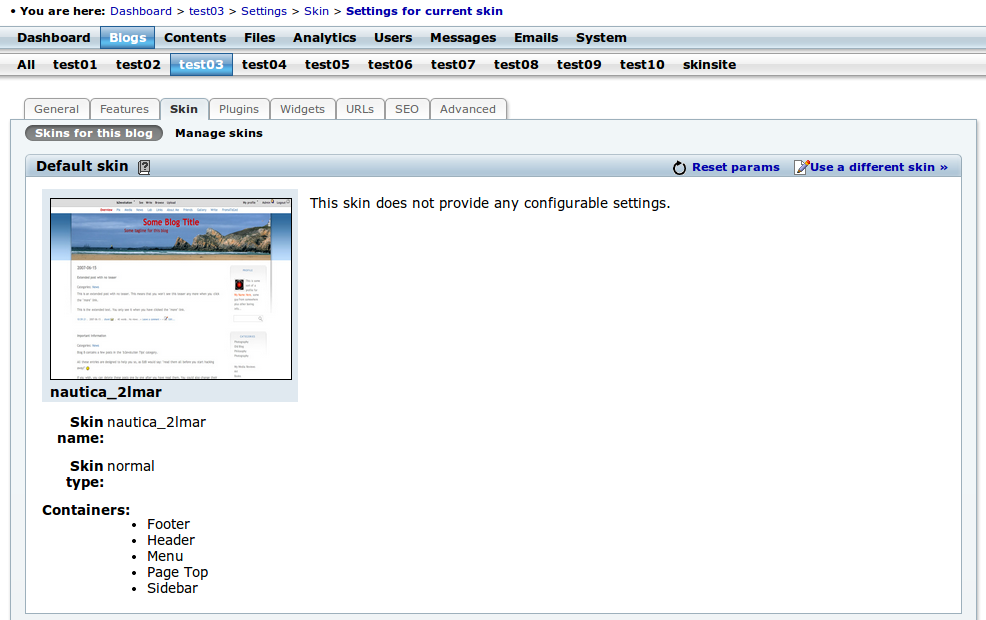The image size is (986, 620).
Task: Show All blogs in the submenu
Action: pyautogui.click(x=26, y=65)
